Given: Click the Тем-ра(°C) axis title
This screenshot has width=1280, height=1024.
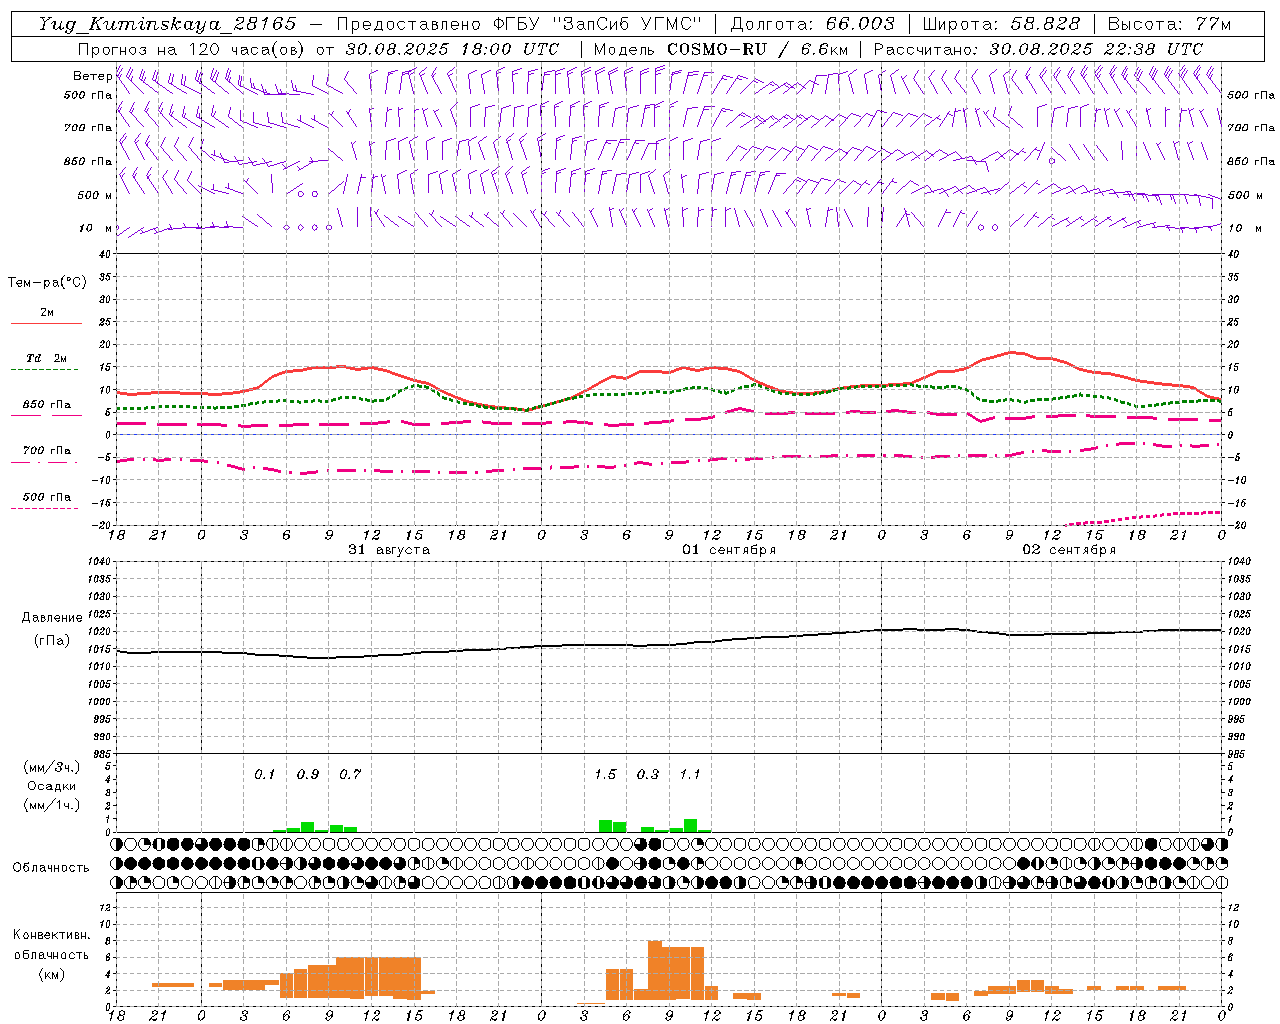Looking at the screenshot, I should (47, 283).
